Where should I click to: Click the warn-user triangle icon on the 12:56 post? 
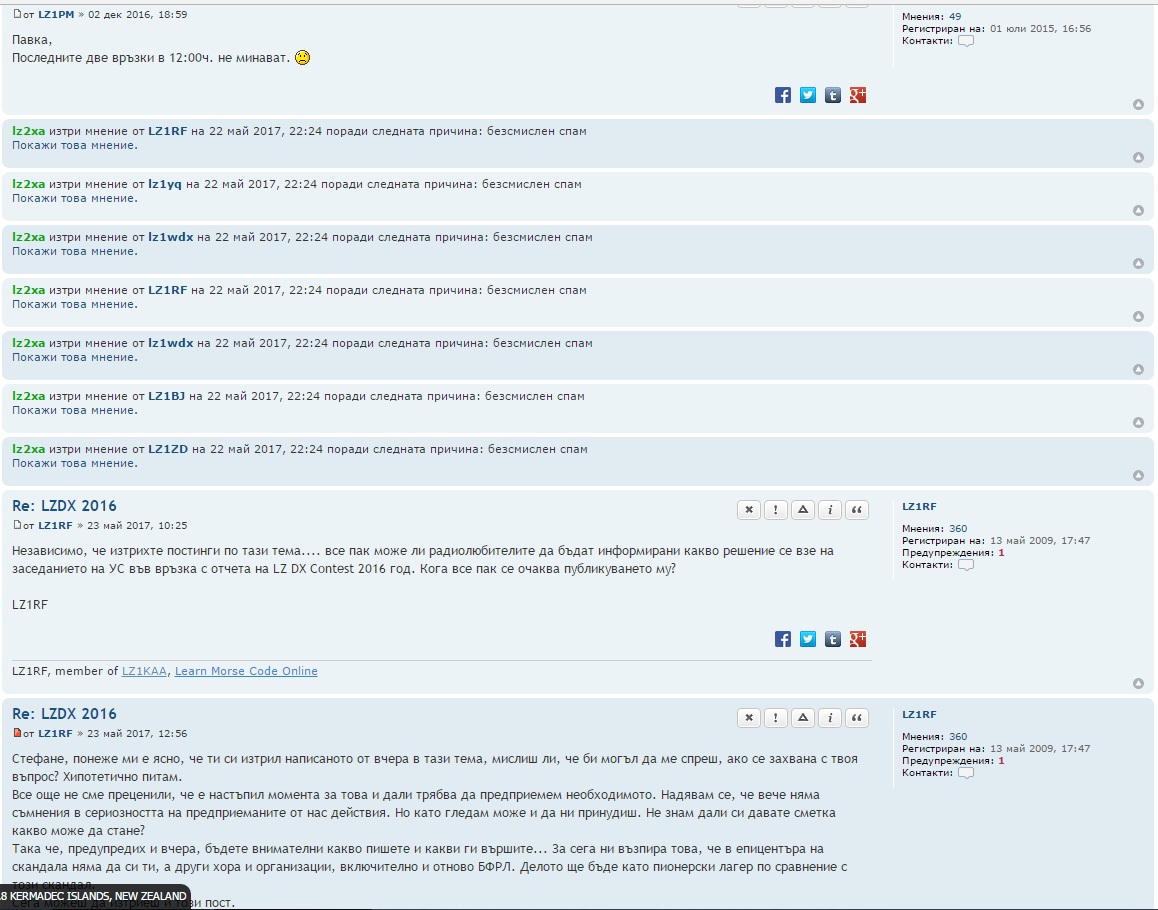coord(802,718)
